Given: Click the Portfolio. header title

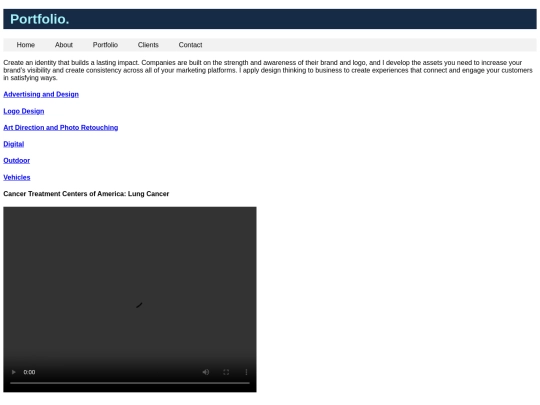Looking at the screenshot, I should (x=40, y=19).
